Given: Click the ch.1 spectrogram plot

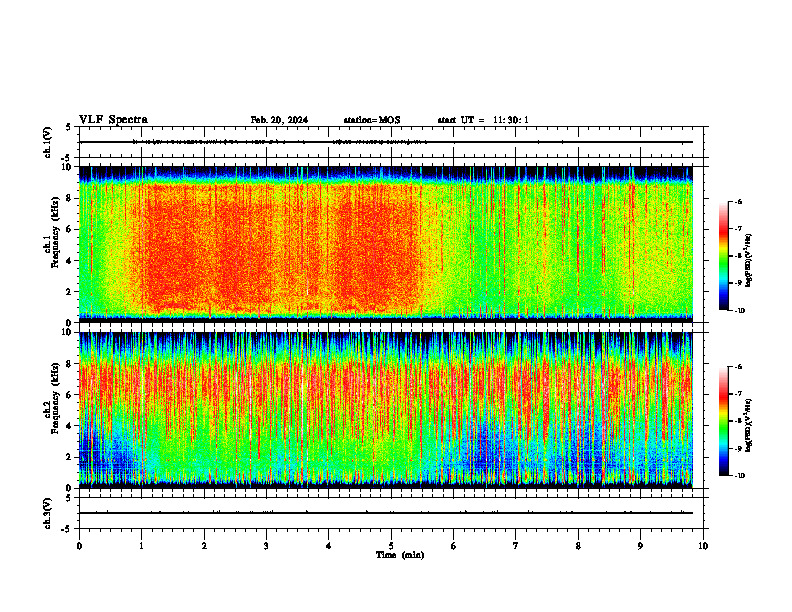Looking at the screenshot, I should [x=386, y=244].
